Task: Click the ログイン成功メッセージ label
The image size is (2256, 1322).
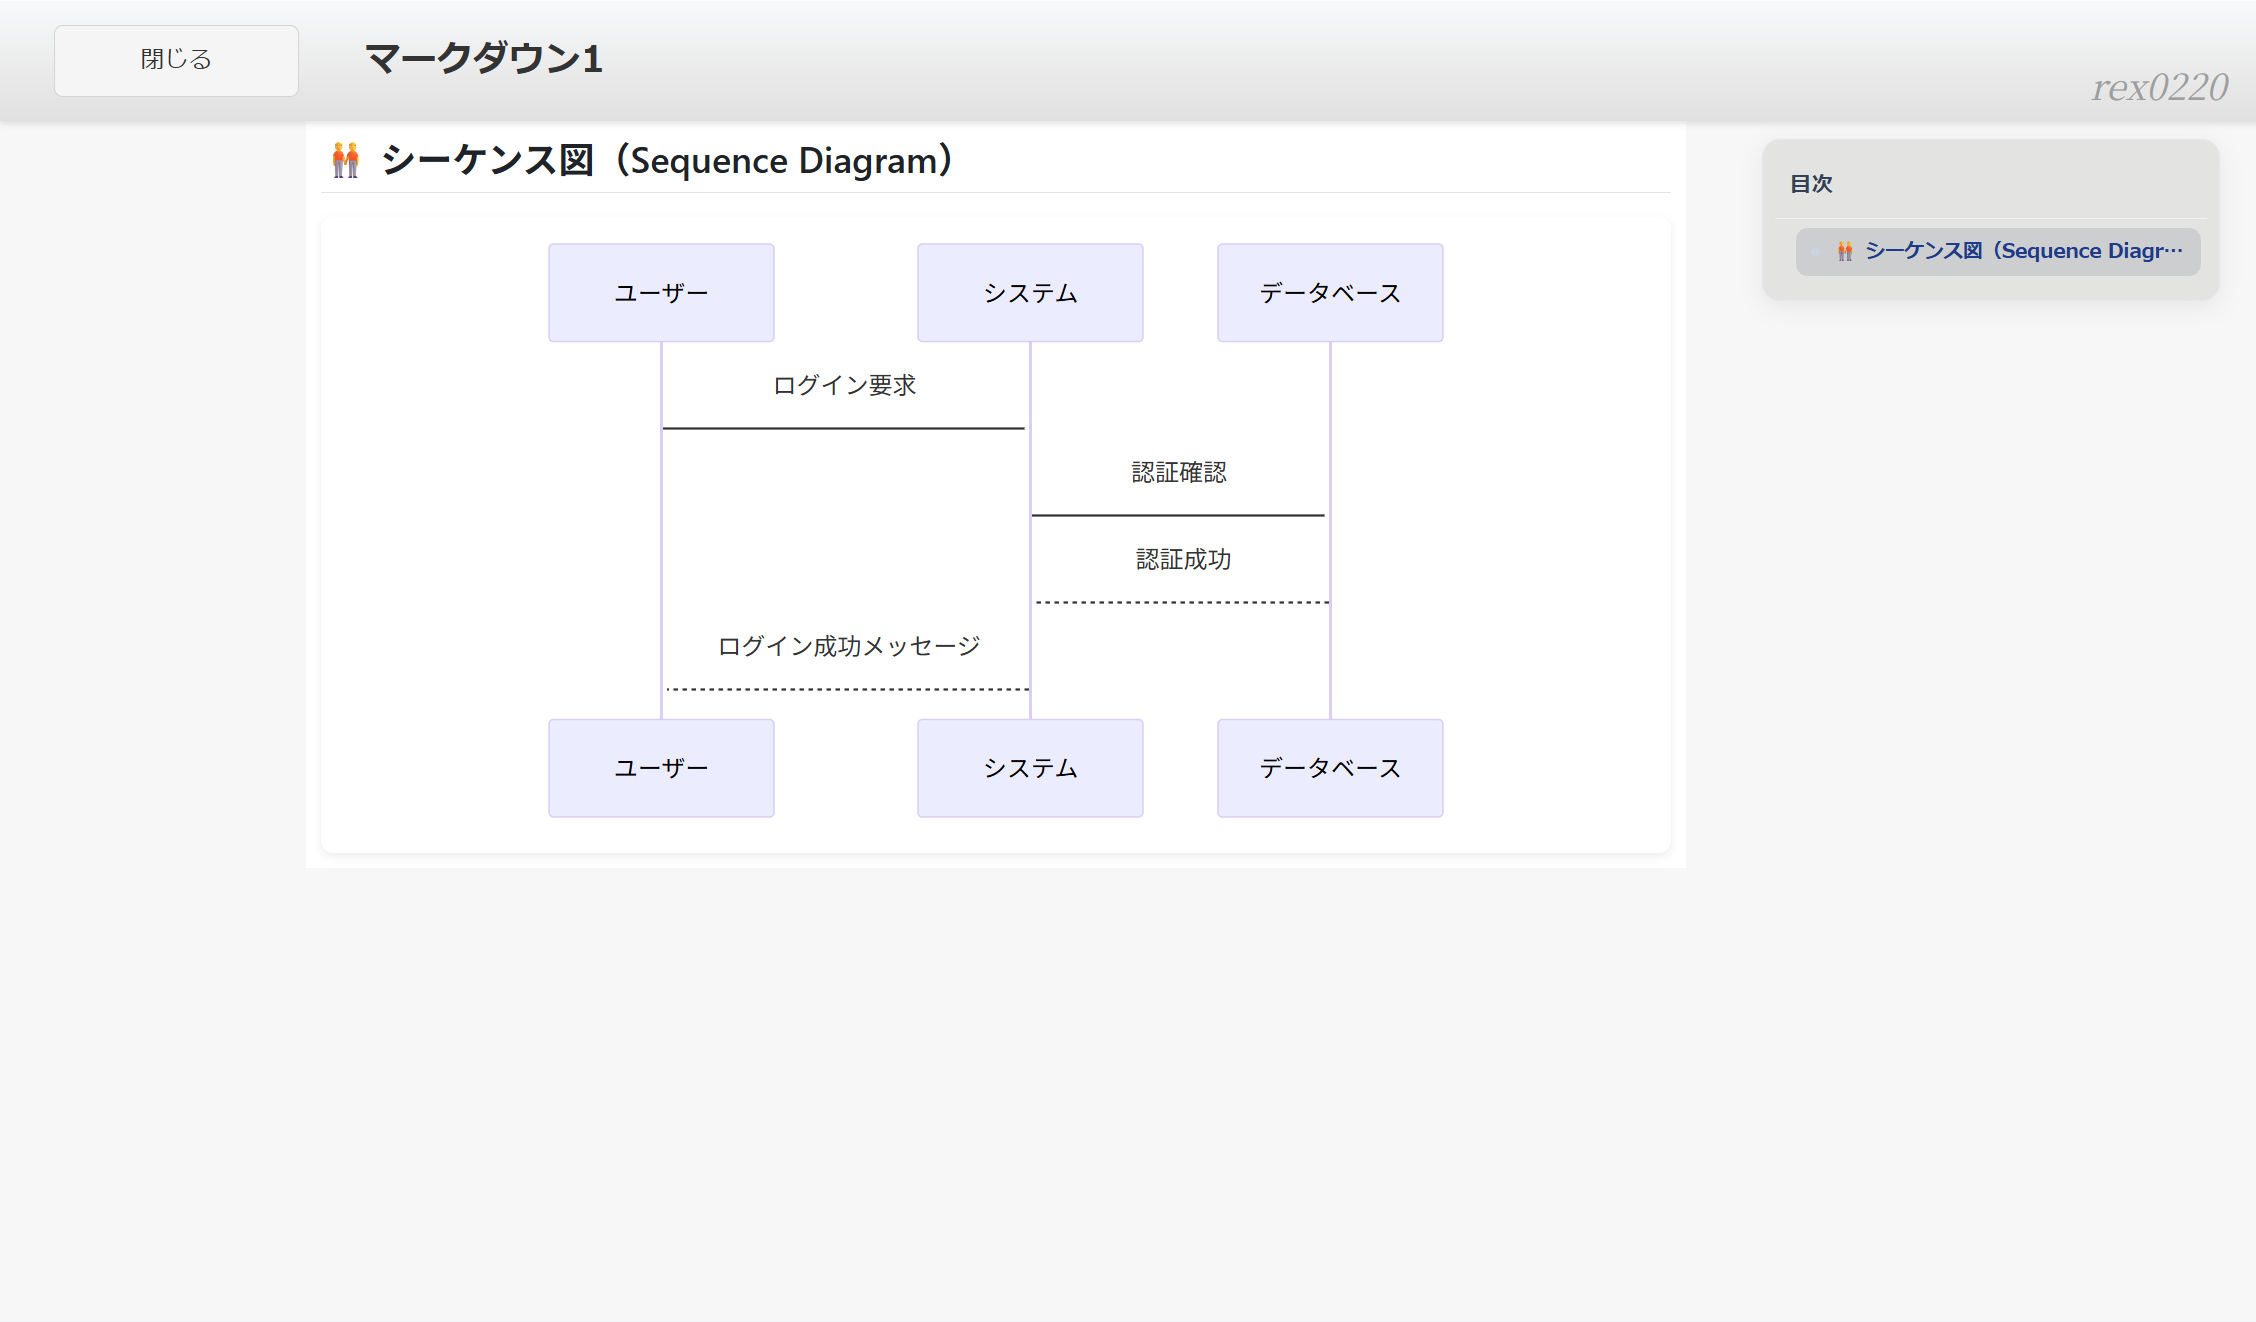Action: point(848,646)
